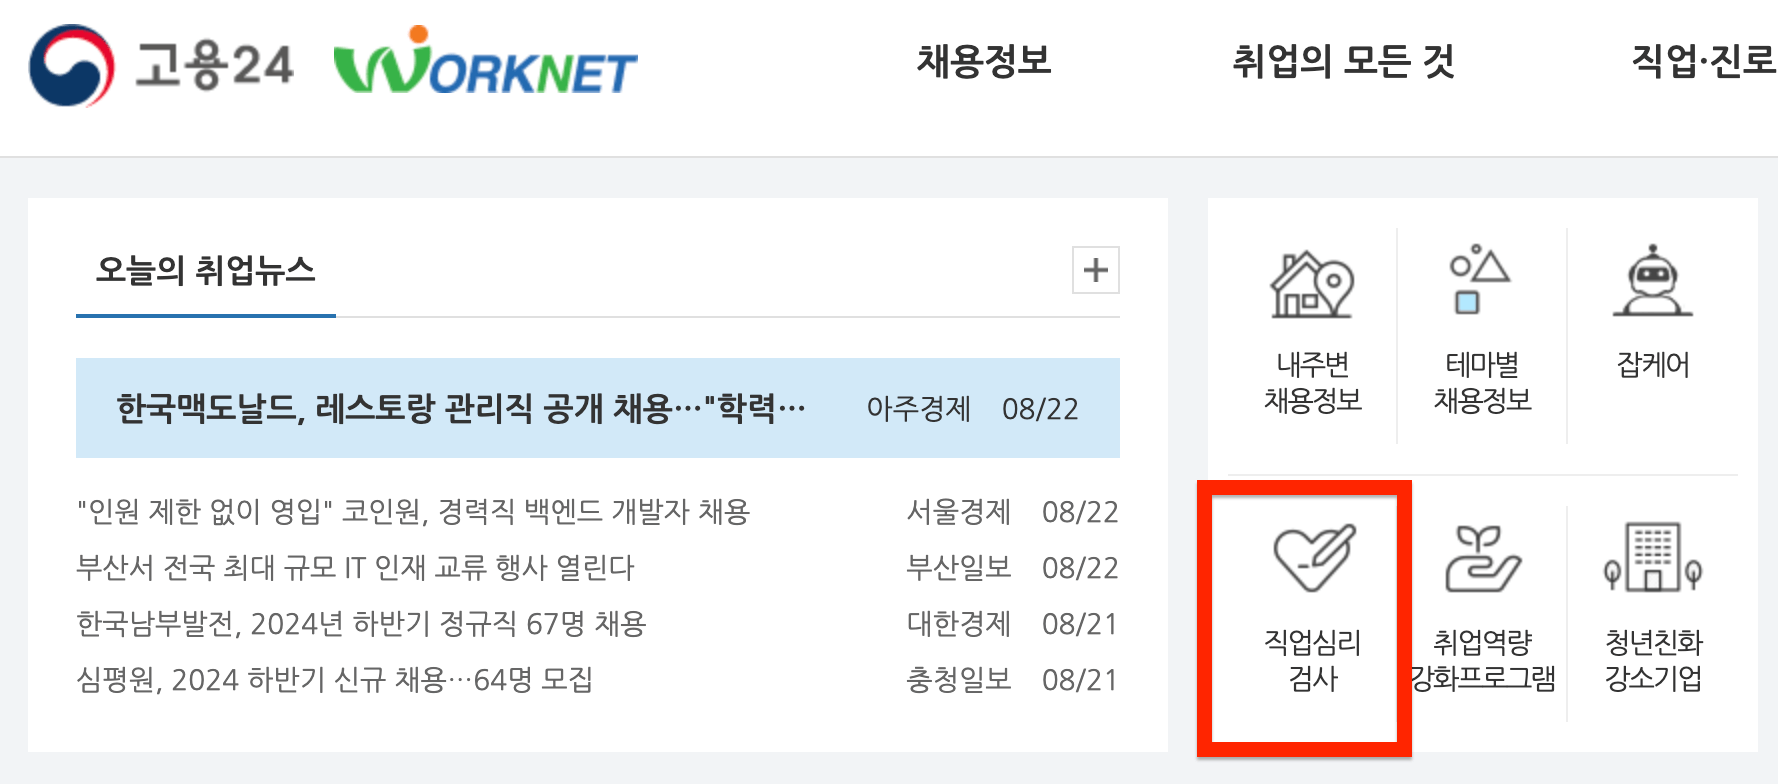1778x784 pixels.
Task: Open the 한국남부발전 정규직 채용 article
Action: click(x=363, y=624)
